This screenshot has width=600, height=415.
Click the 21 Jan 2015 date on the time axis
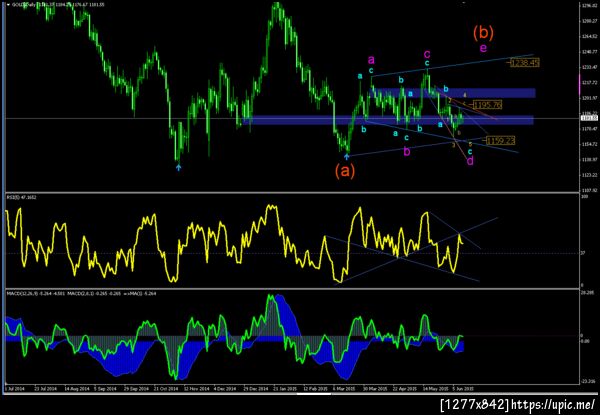click(x=285, y=388)
